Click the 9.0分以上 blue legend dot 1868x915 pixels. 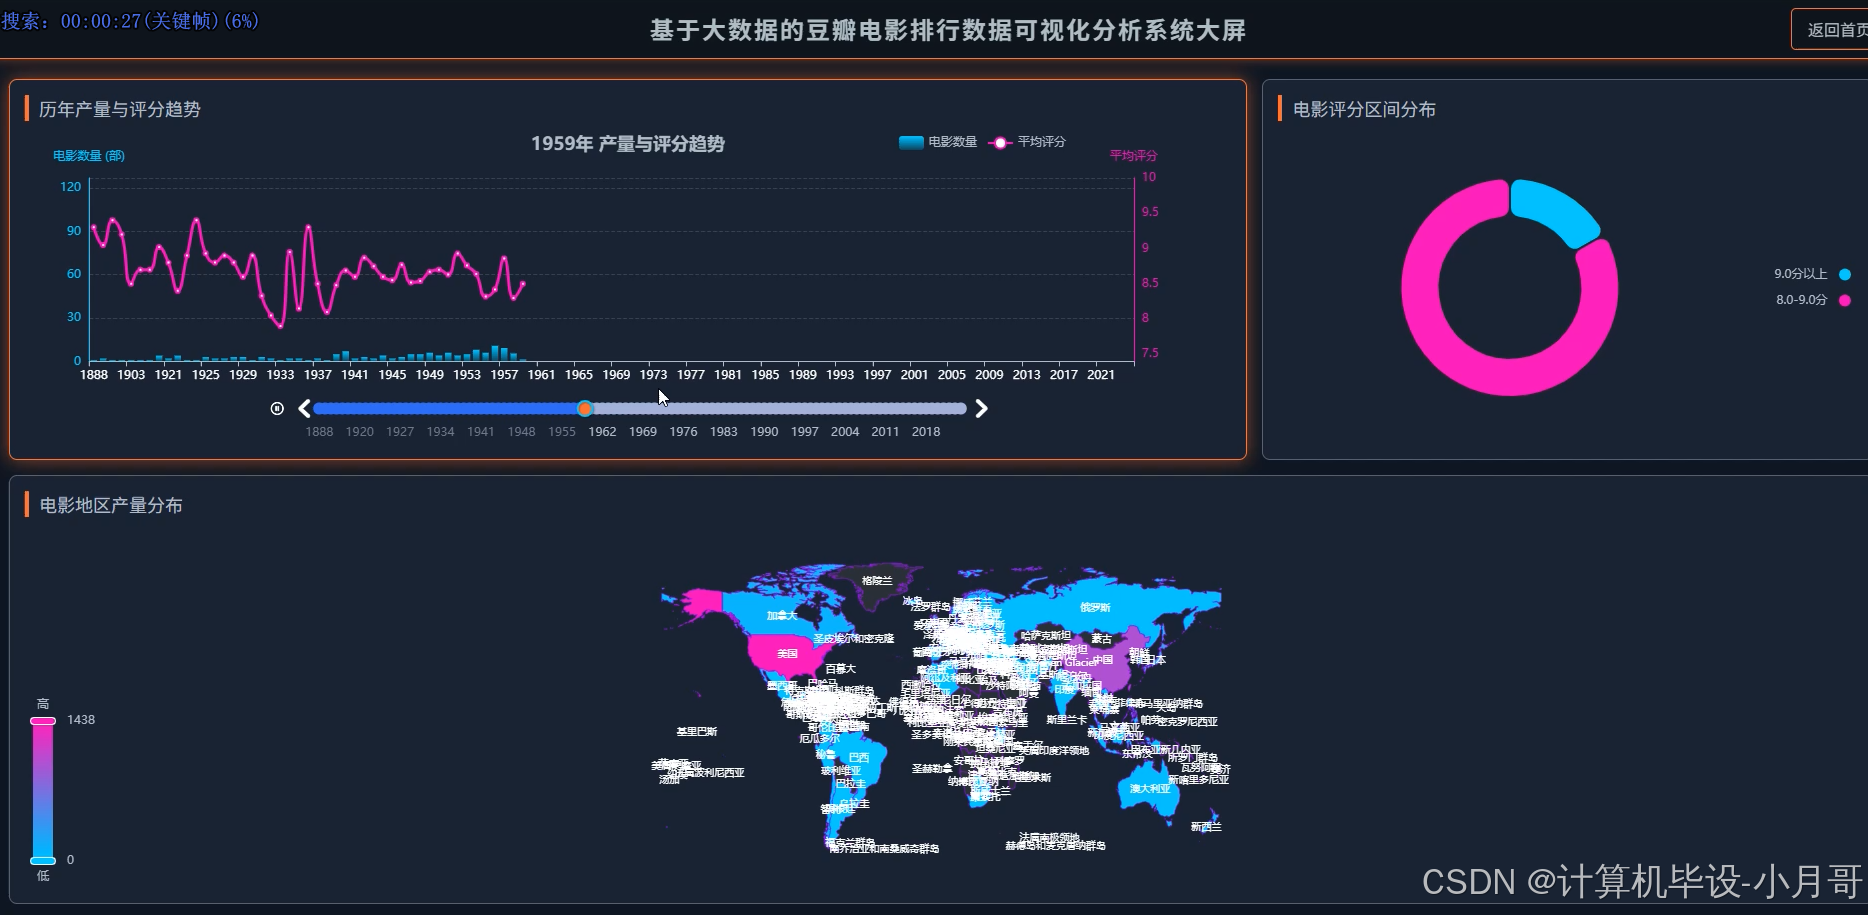click(1845, 273)
